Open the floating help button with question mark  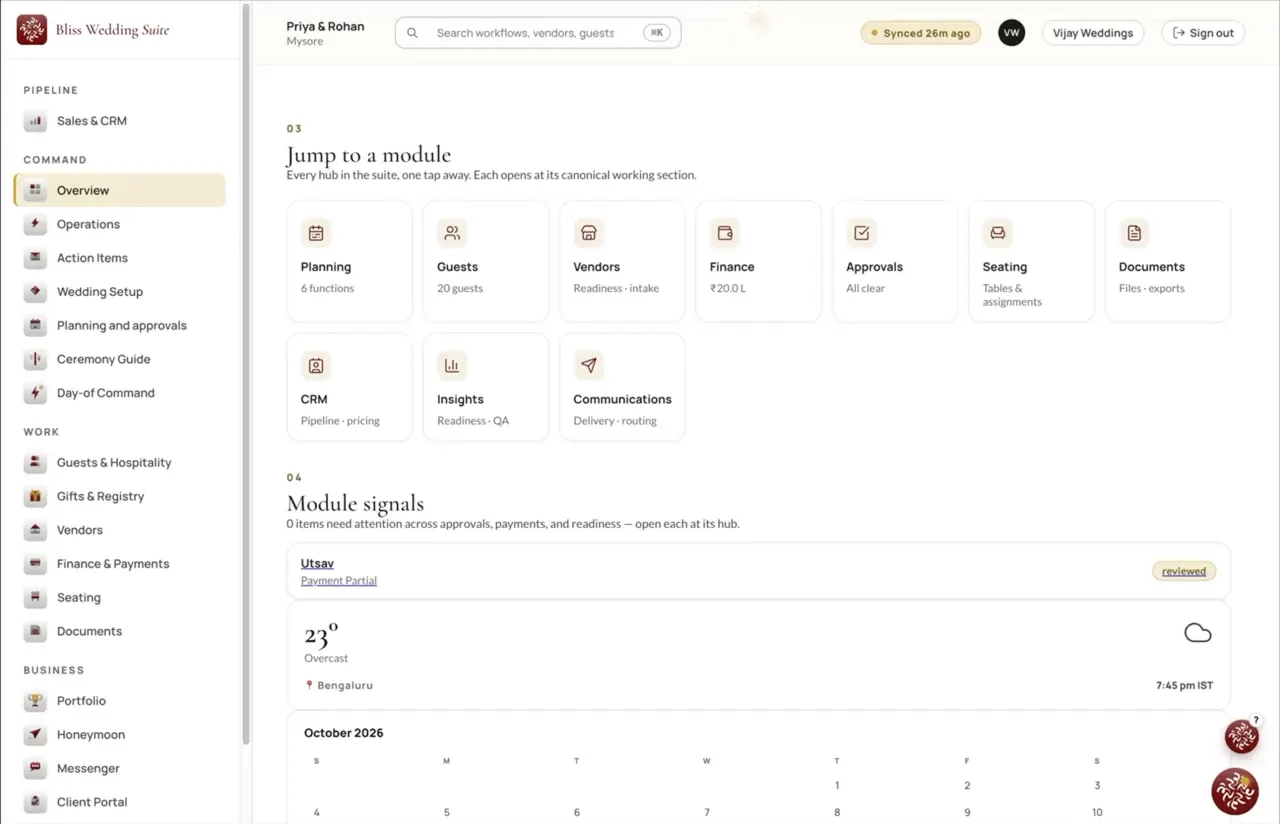click(1242, 736)
